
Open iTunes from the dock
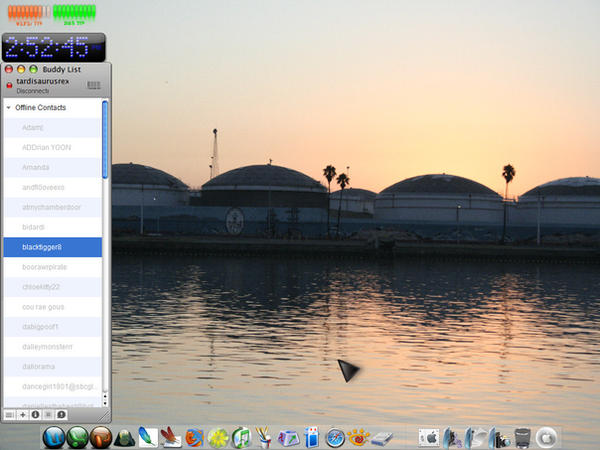tap(241, 438)
